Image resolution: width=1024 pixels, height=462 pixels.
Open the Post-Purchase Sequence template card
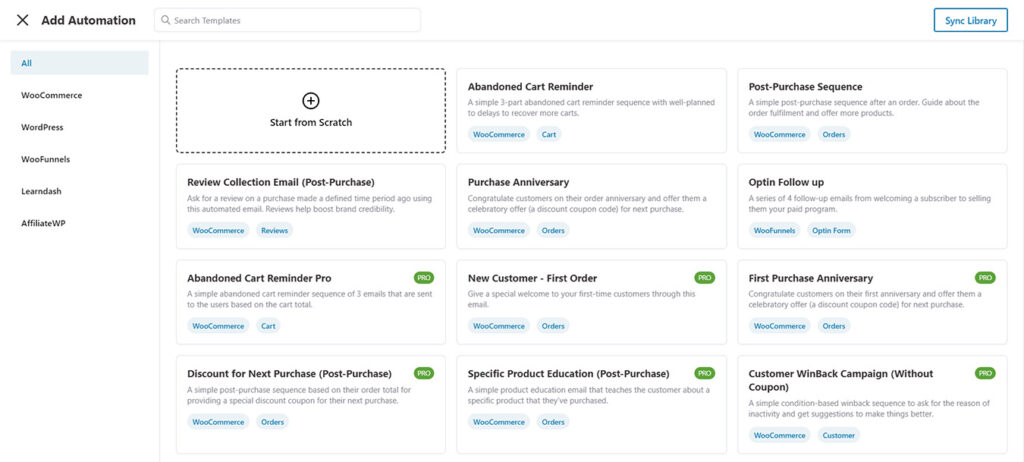[x=872, y=110]
